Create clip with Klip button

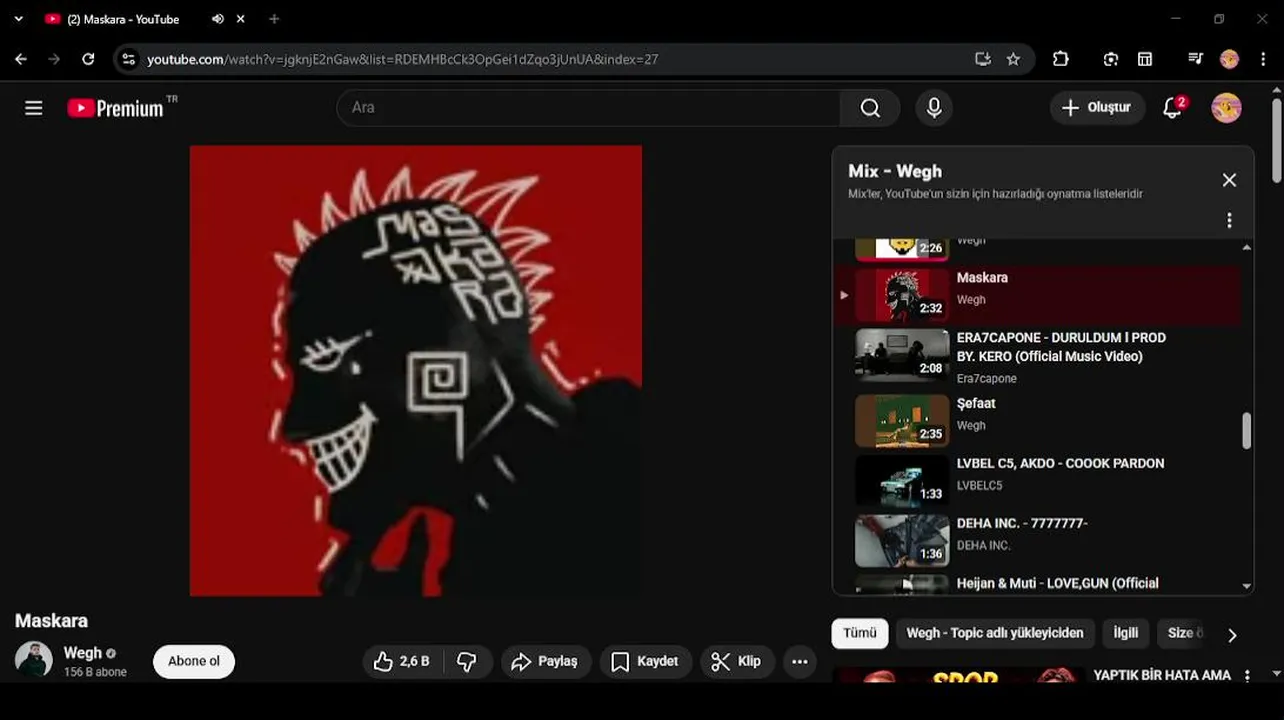[x=736, y=661]
